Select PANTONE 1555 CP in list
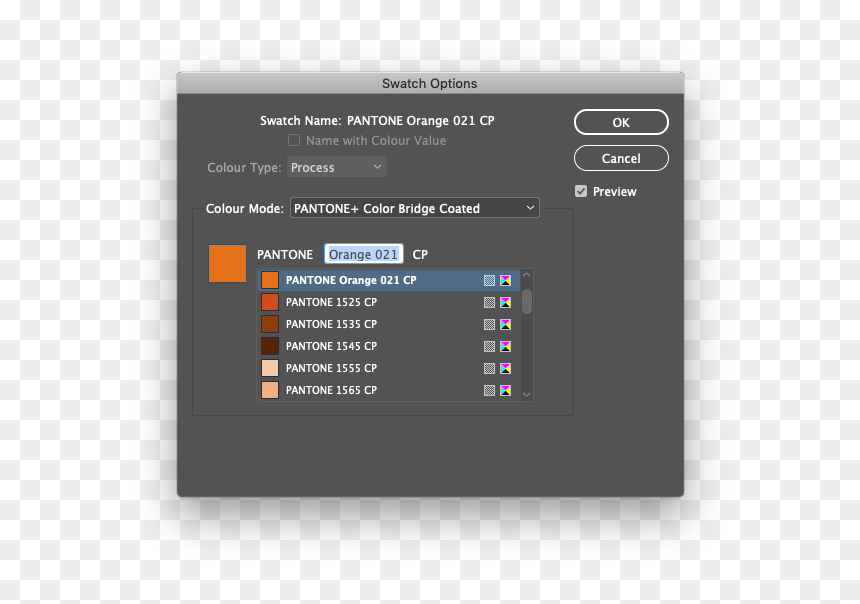The width and height of the screenshot is (860, 604). (x=389, y=368)
